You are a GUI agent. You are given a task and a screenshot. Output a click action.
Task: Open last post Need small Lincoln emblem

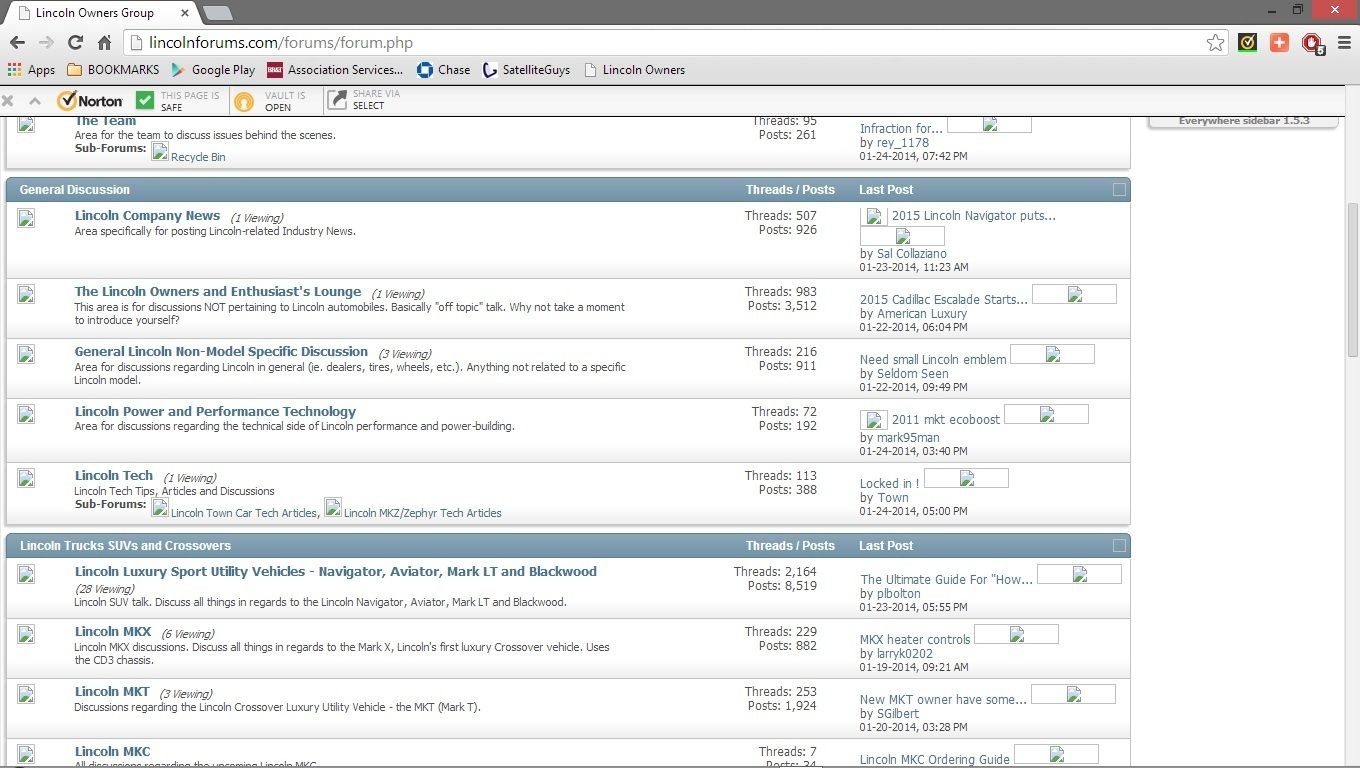click(933, 359)
